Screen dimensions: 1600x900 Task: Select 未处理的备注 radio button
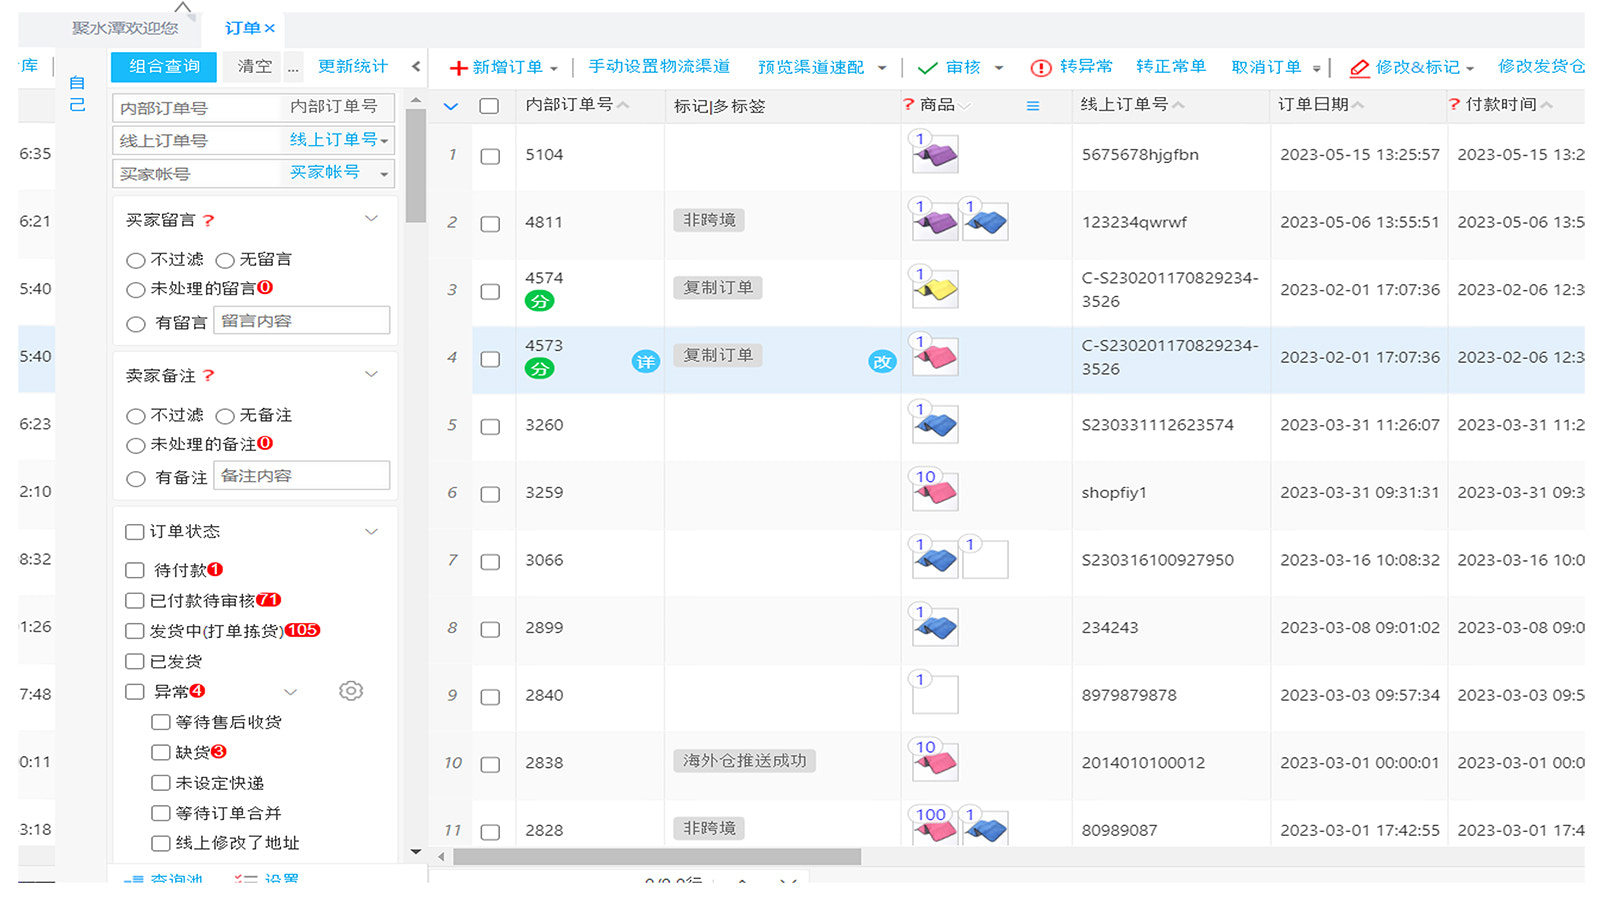pos(136,445)
